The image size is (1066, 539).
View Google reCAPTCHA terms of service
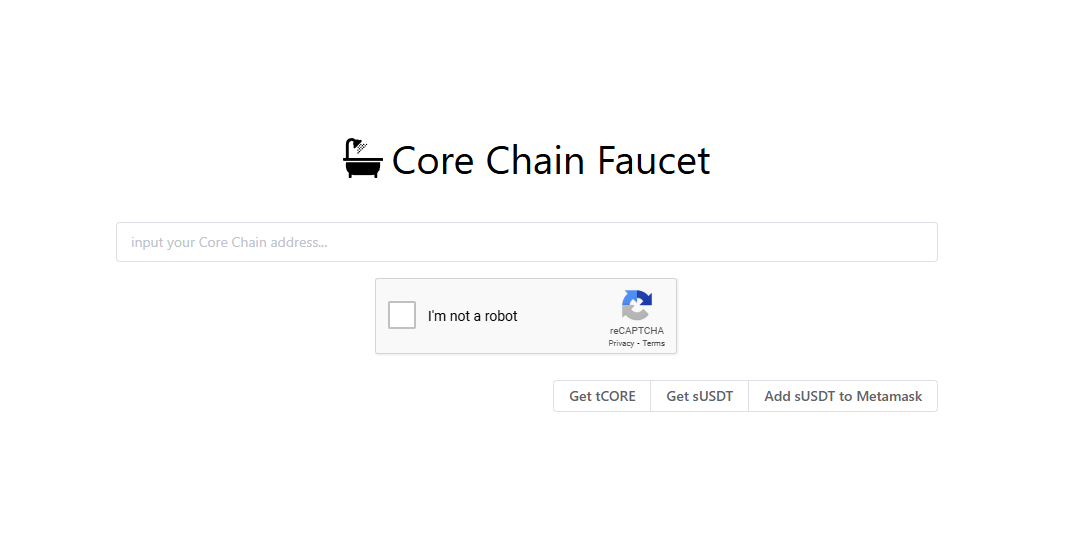[654, 343]
